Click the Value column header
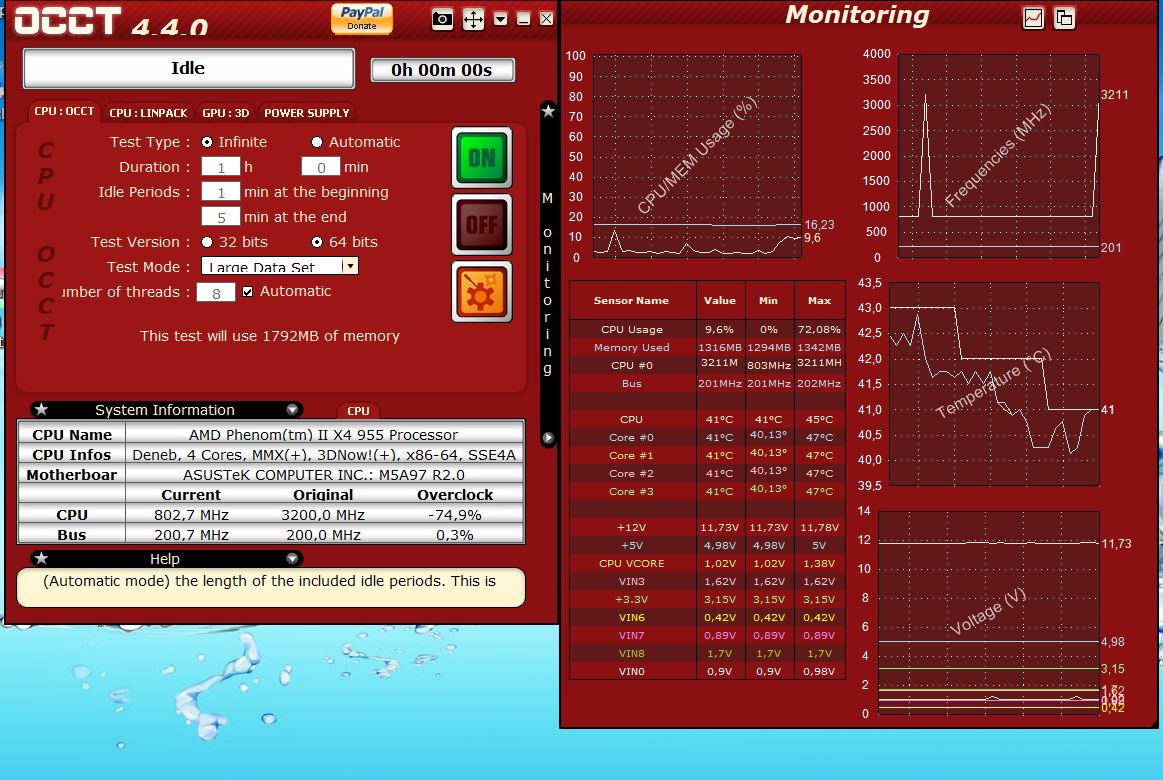 pos(720,300)
